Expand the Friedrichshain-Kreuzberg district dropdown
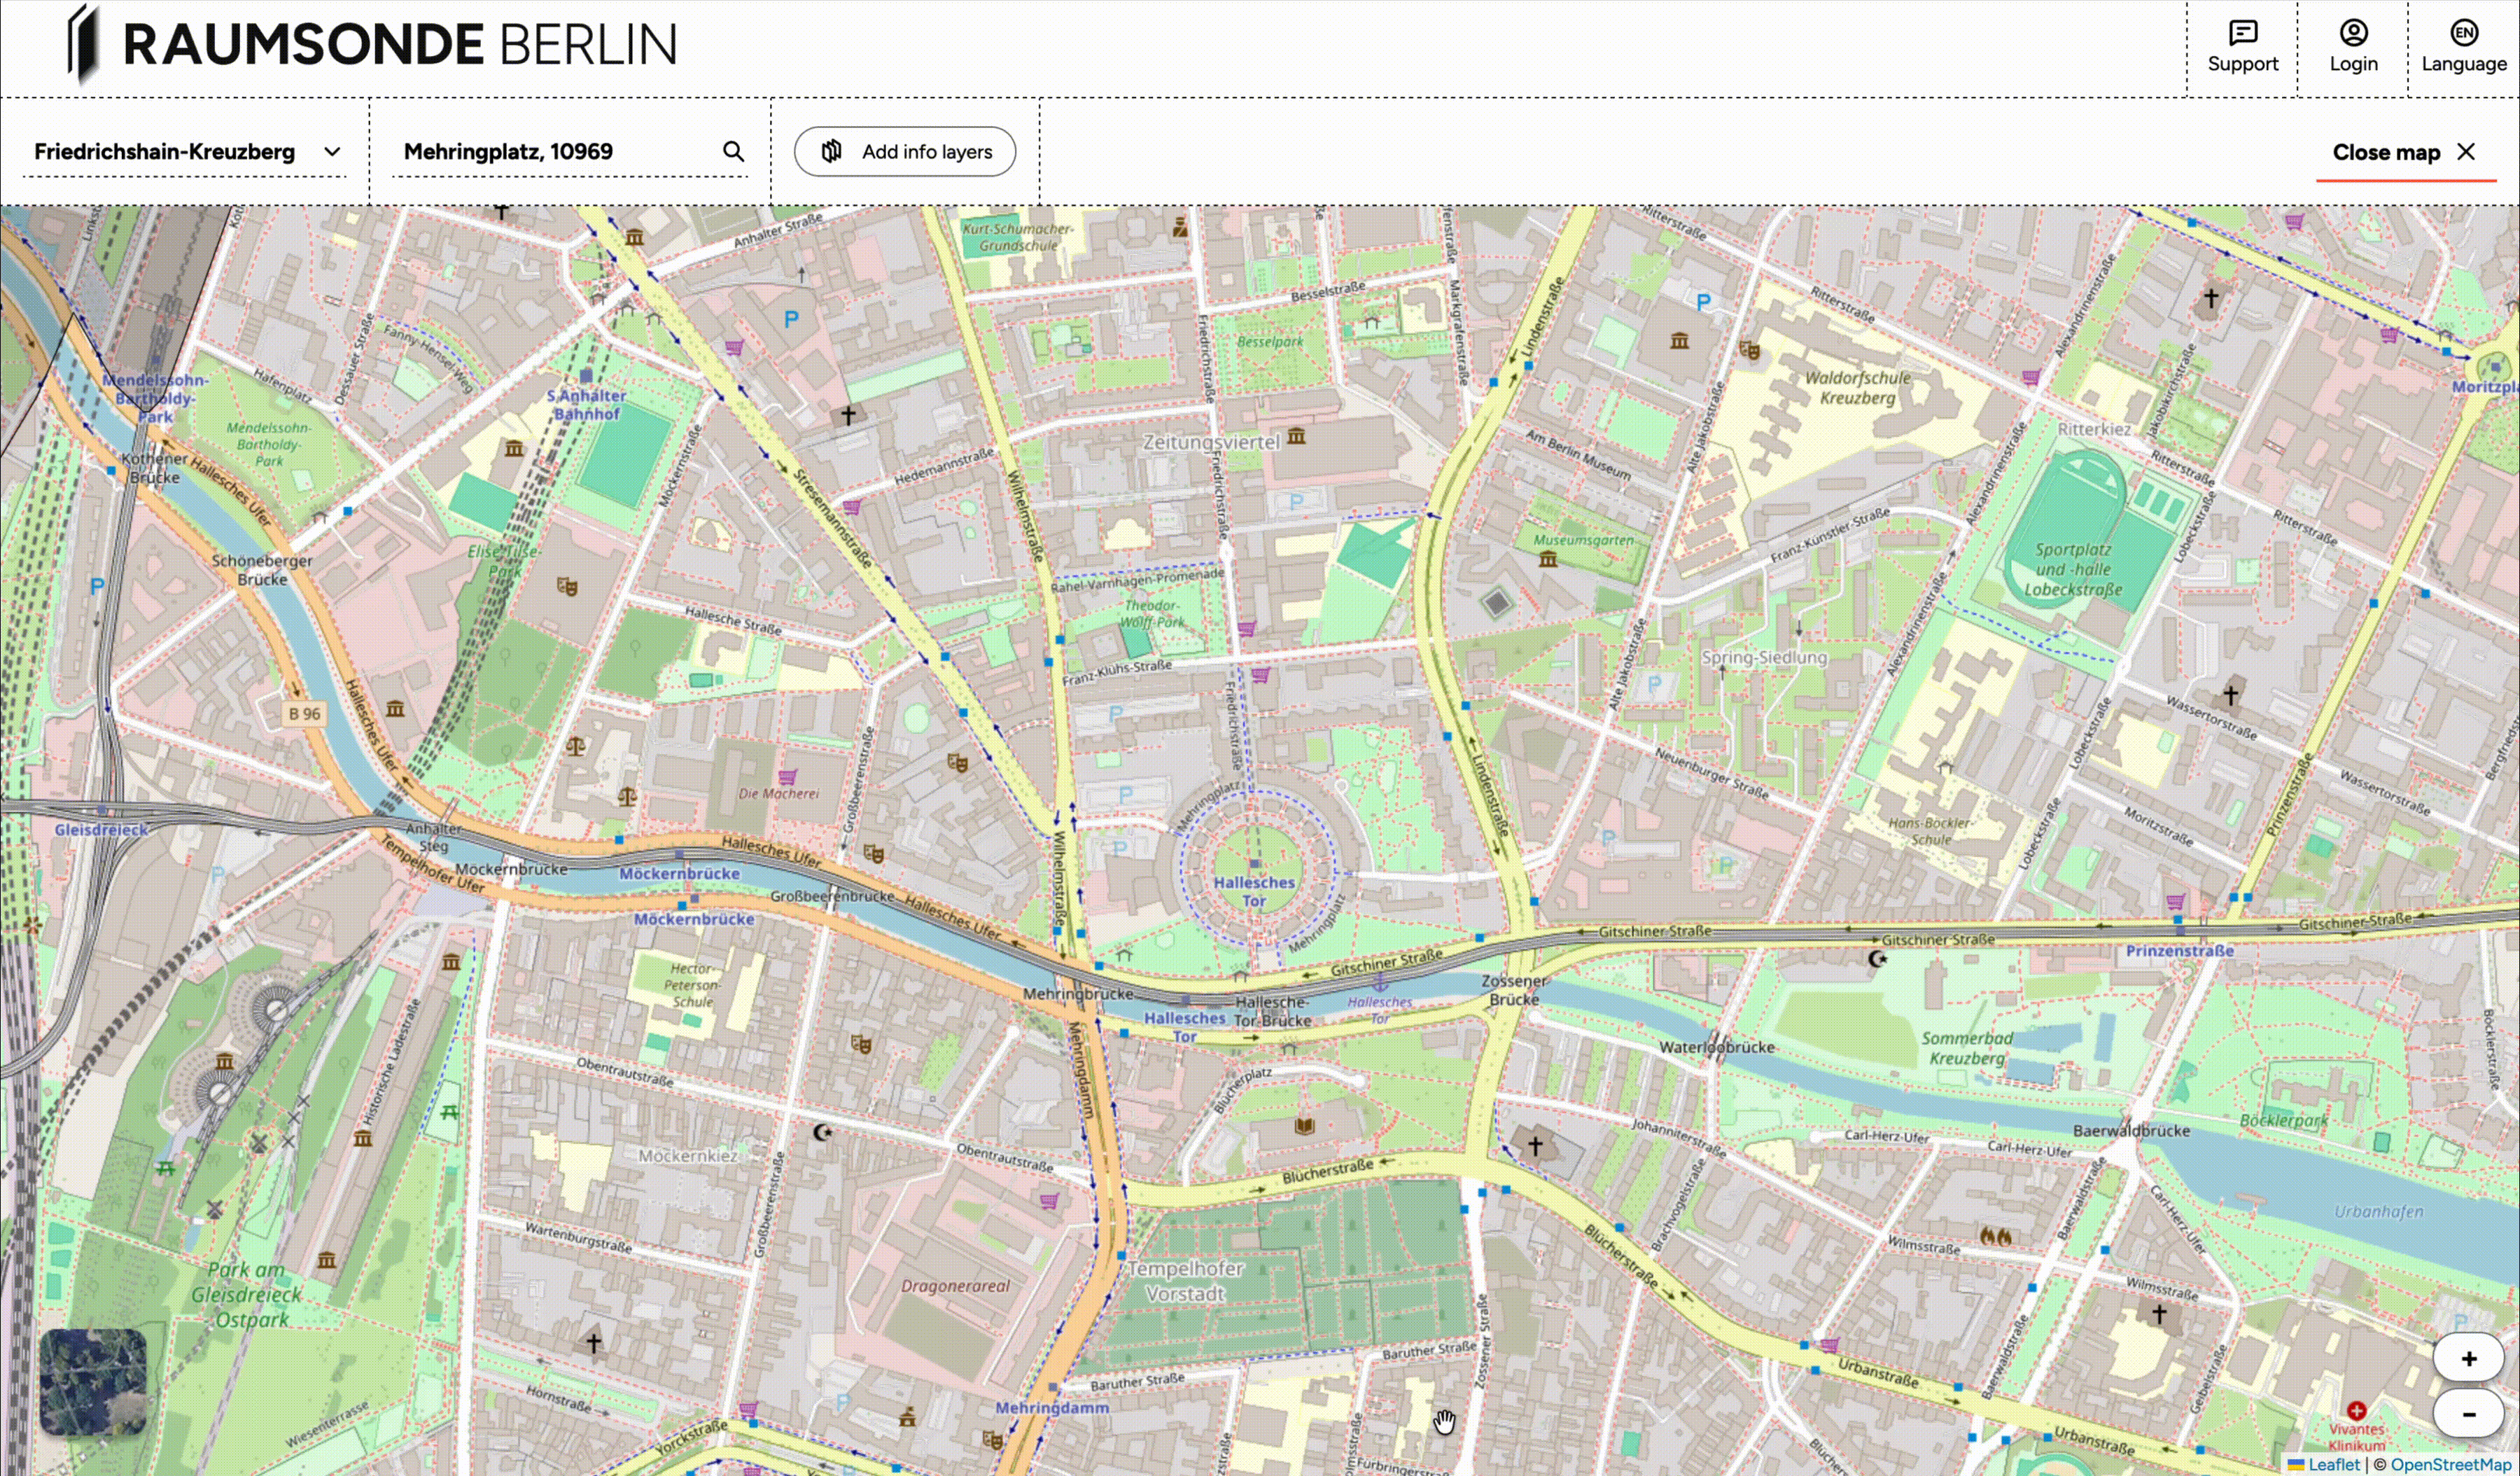 click(165, 152)
